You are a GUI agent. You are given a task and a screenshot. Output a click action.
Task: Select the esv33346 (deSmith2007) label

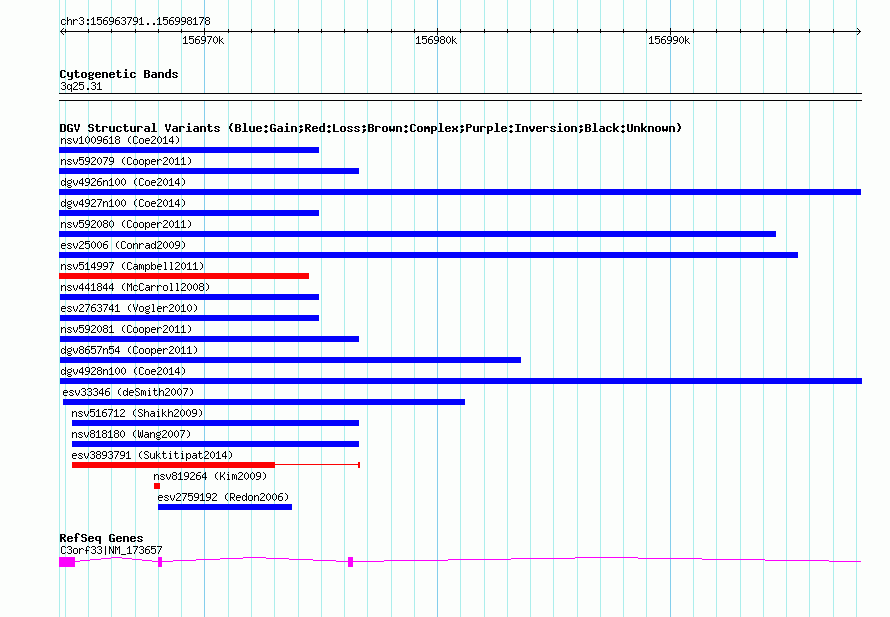pyautogui.click(x=128, y=392)
